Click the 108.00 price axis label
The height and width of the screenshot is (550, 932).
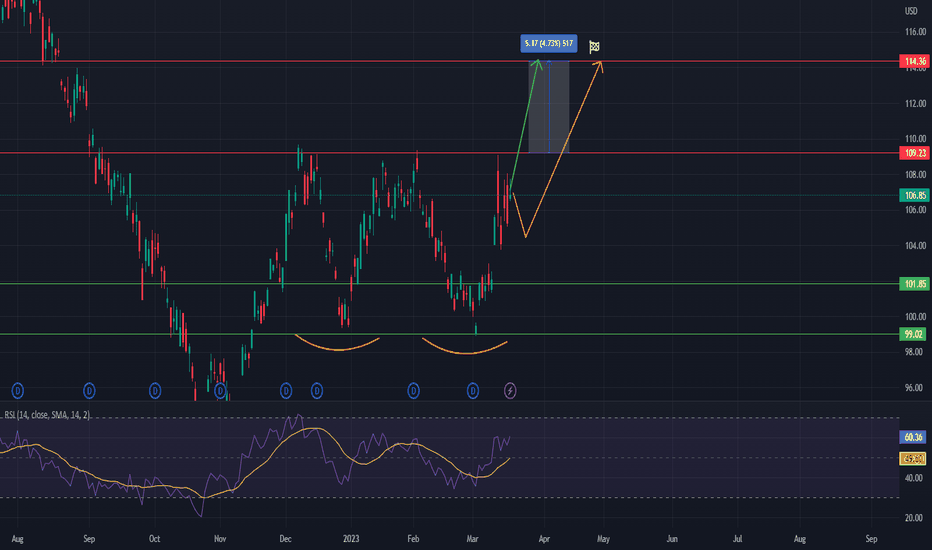pyautogui.click(x=915, y=174)
